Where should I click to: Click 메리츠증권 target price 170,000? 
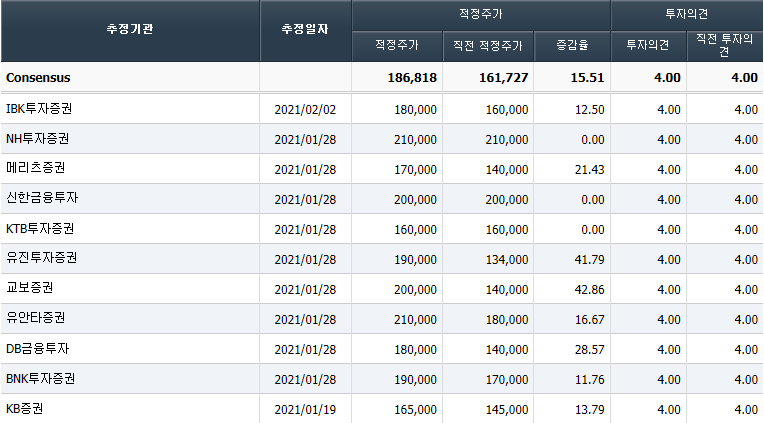(x=416, y=170)
